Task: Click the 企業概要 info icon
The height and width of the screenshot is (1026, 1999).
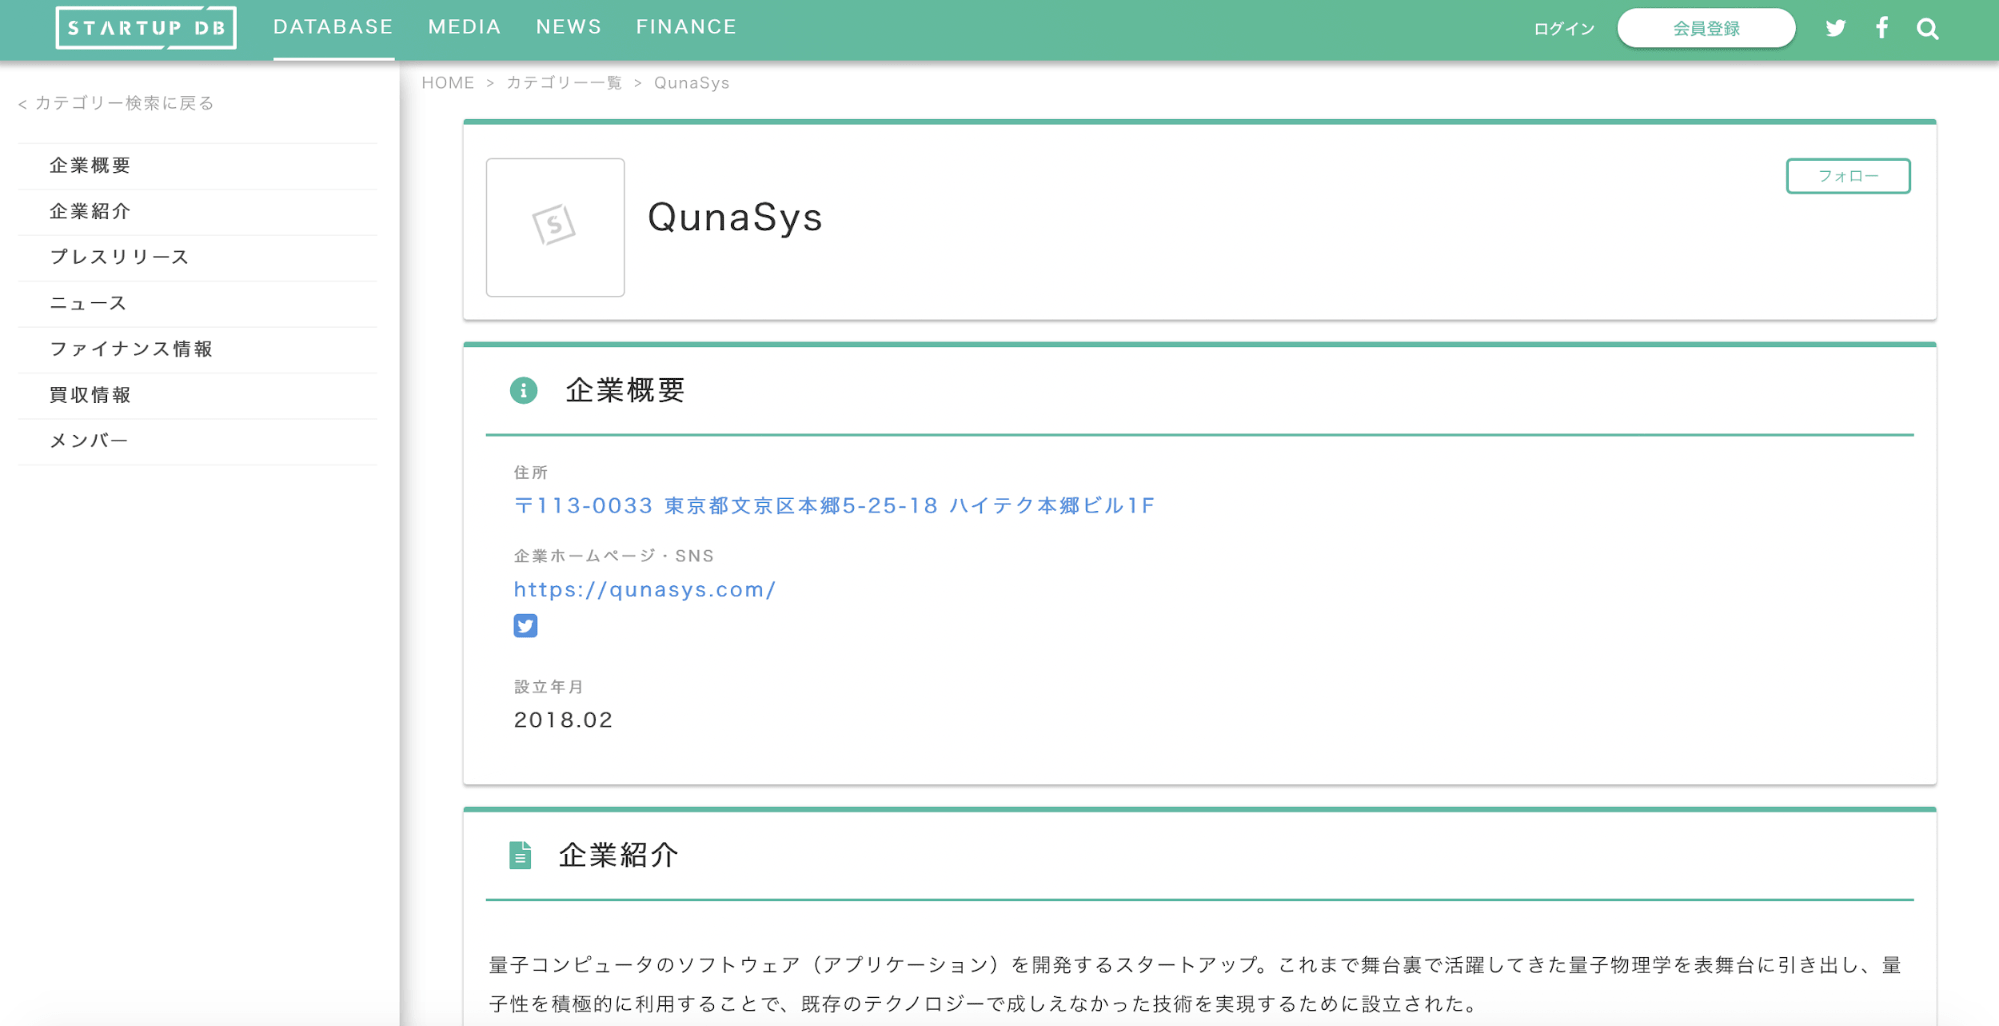Action: (523, 390)
